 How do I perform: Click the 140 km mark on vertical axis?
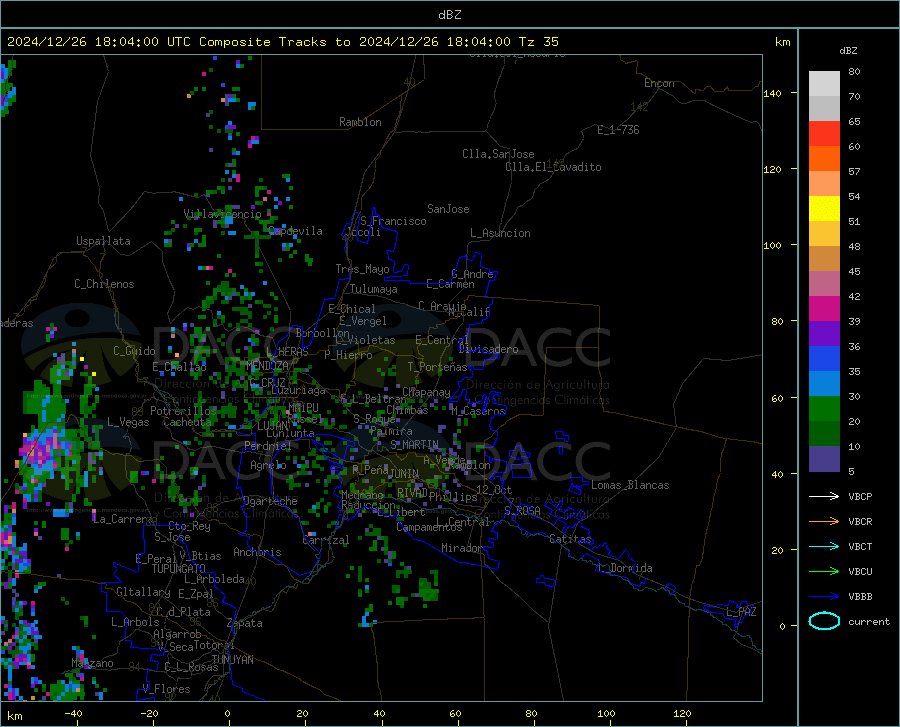tap(772, 93)
